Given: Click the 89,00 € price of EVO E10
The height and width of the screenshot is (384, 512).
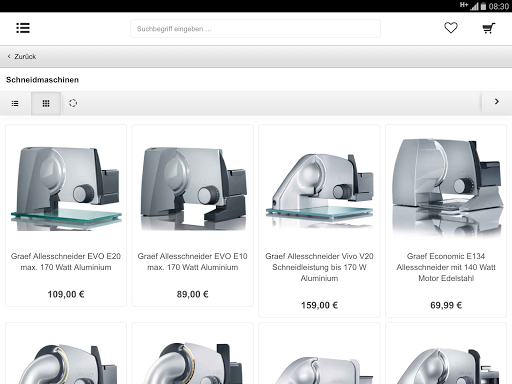Looking at the screenshot, I should point(193,294).
